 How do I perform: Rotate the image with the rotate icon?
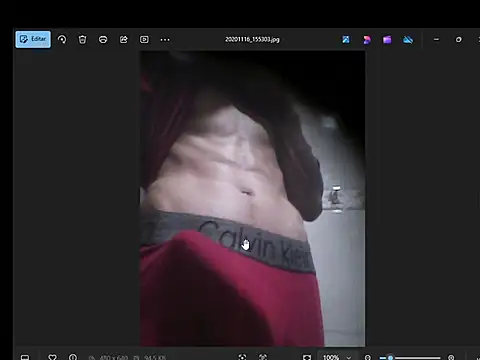(62, 40)
